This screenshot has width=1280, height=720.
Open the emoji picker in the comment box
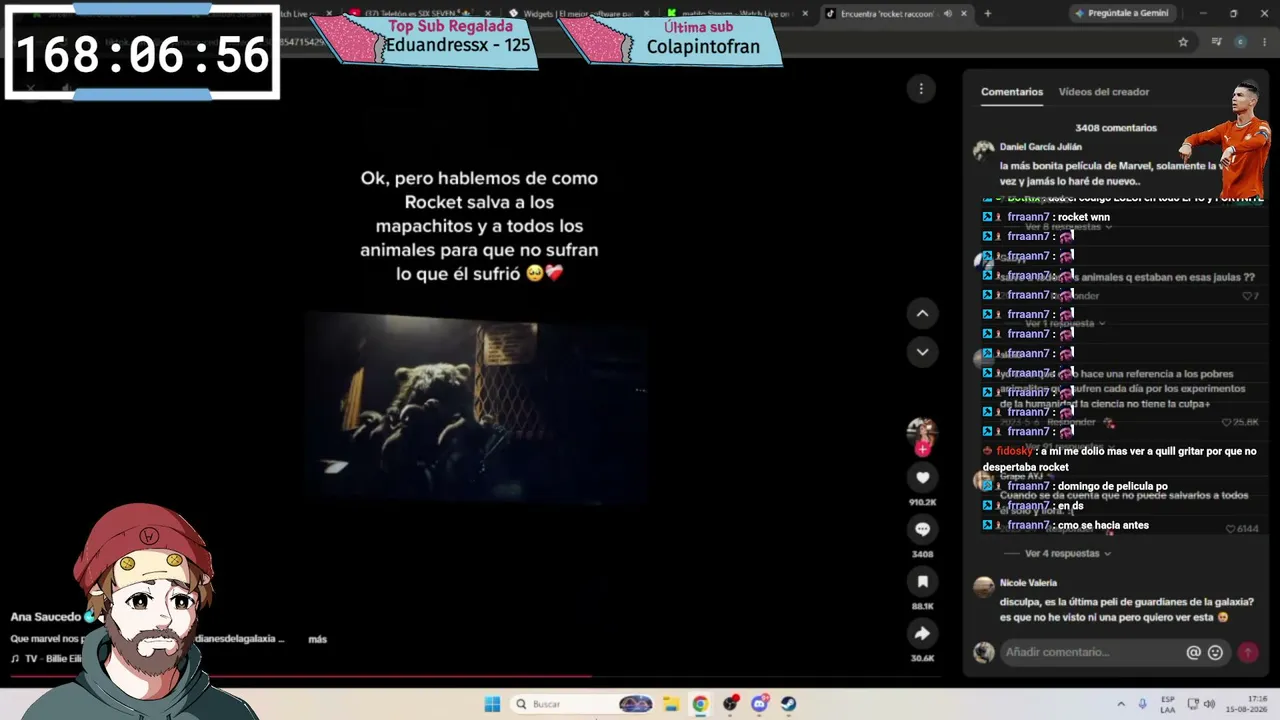1215,652
